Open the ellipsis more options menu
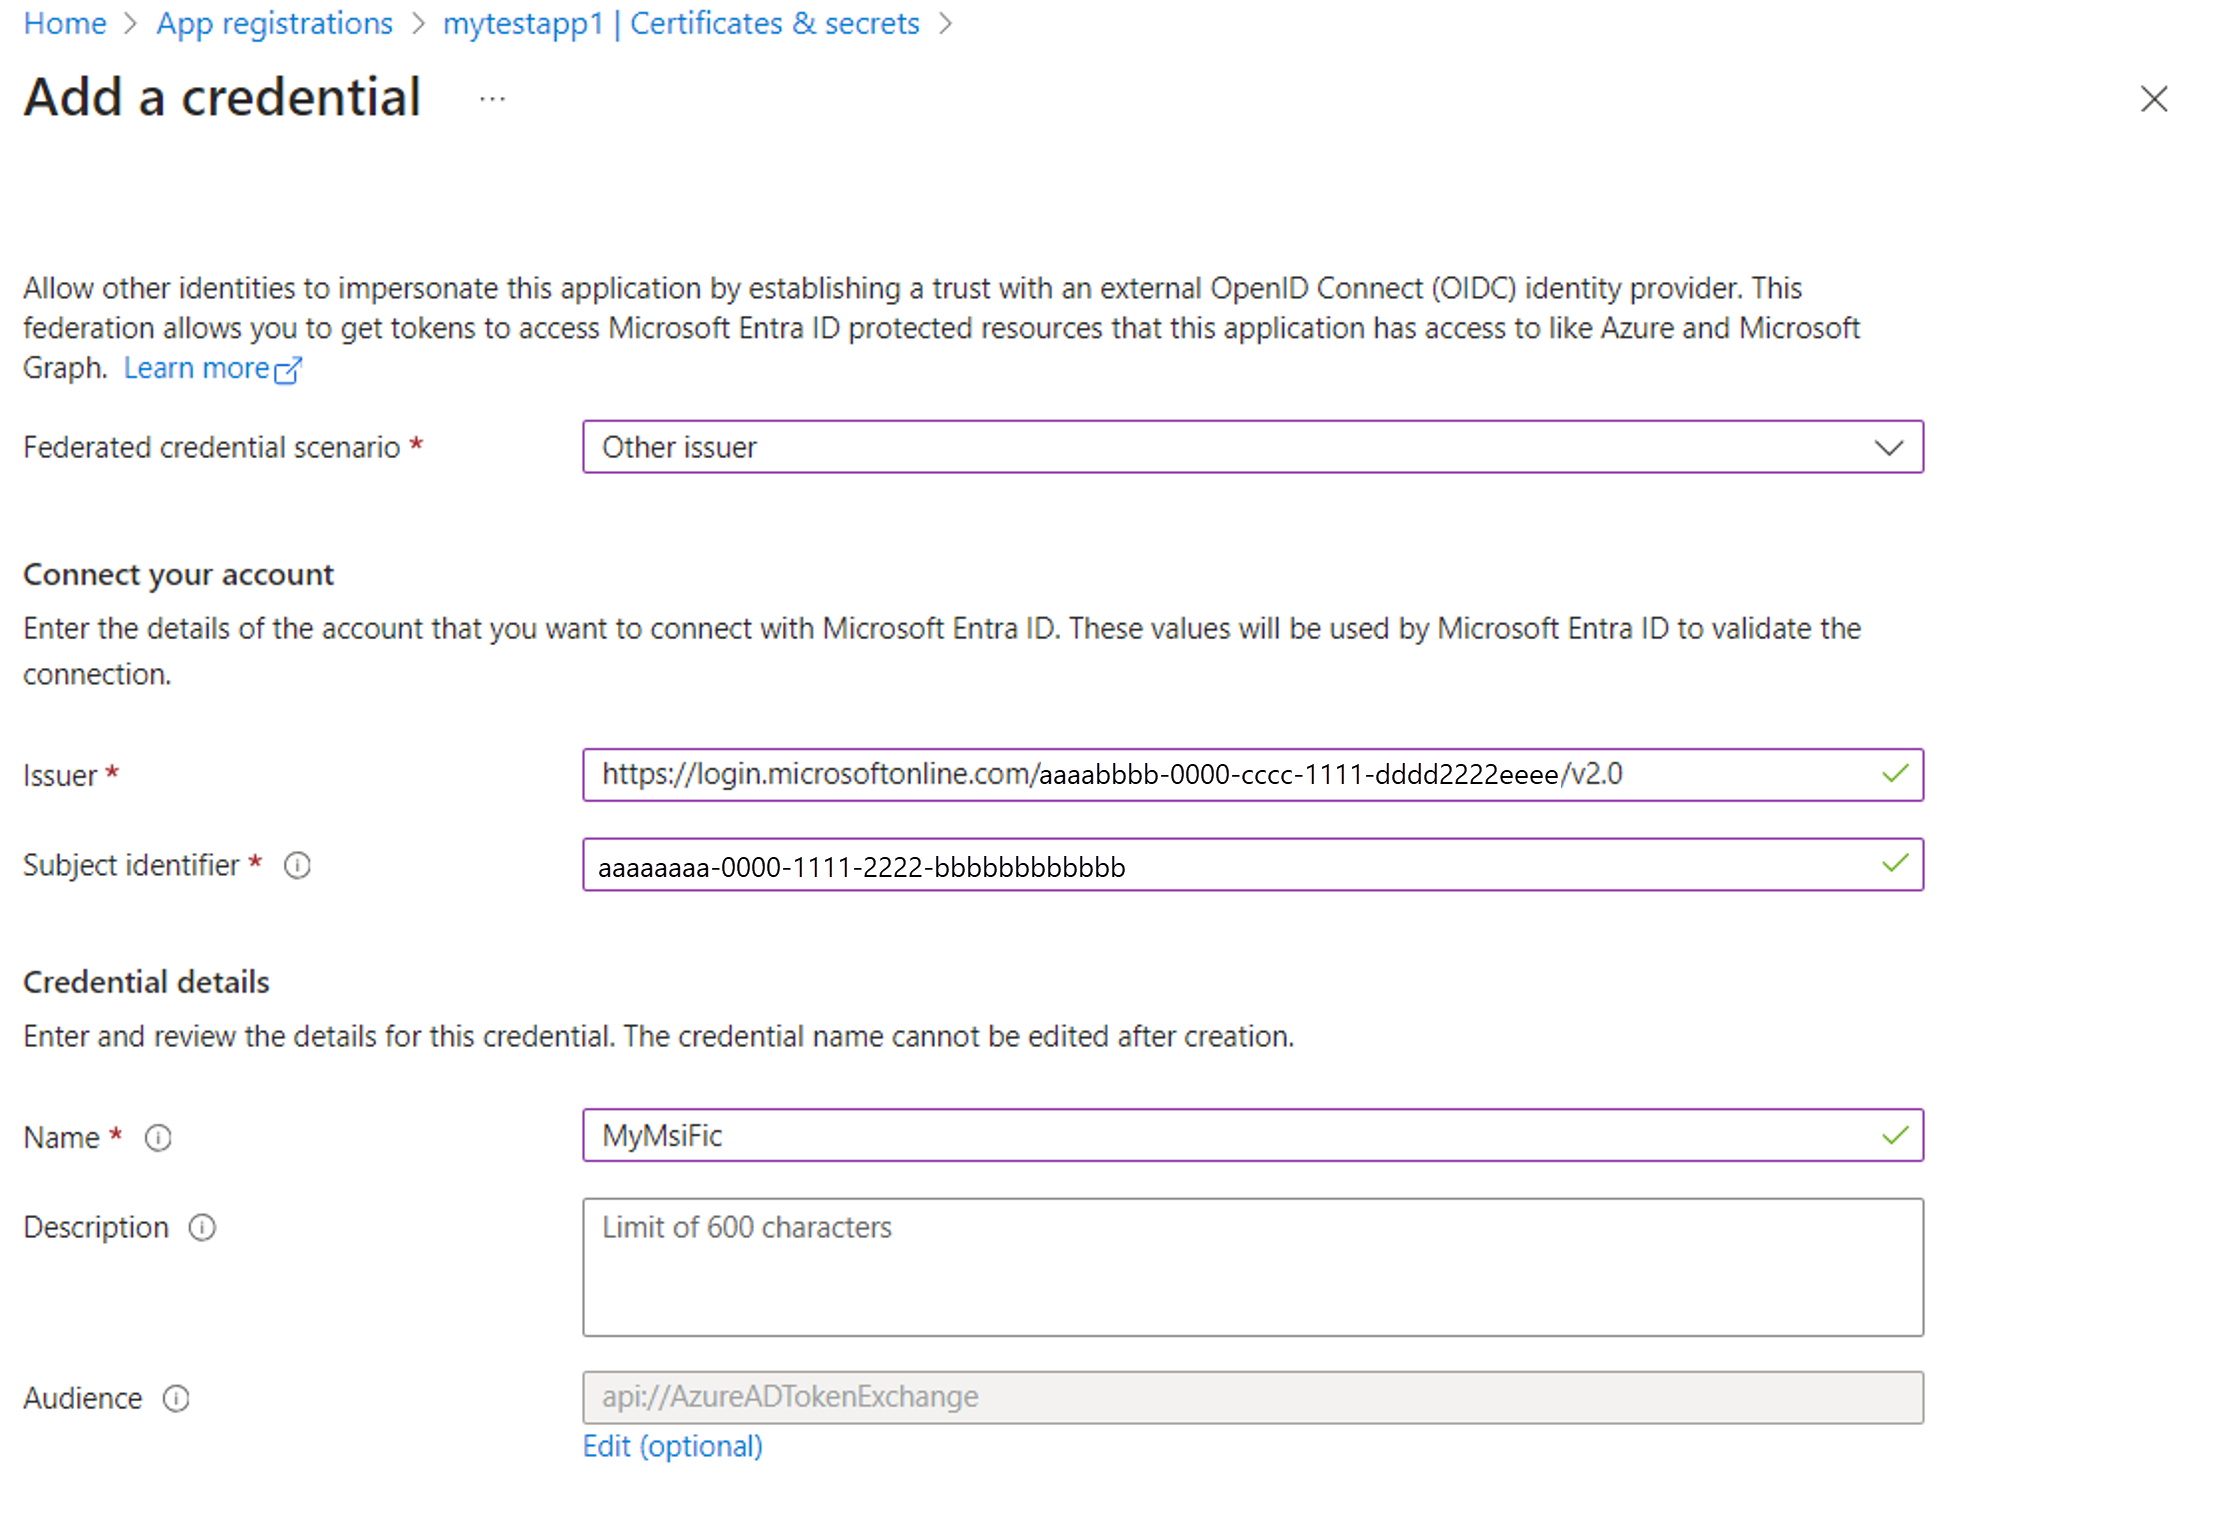 [492, 99]
